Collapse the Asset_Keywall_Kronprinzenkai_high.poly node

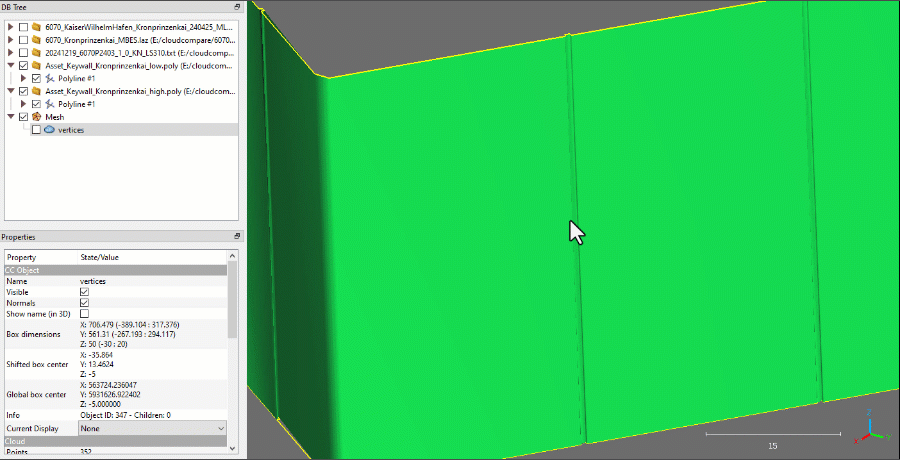pos(11,91)
